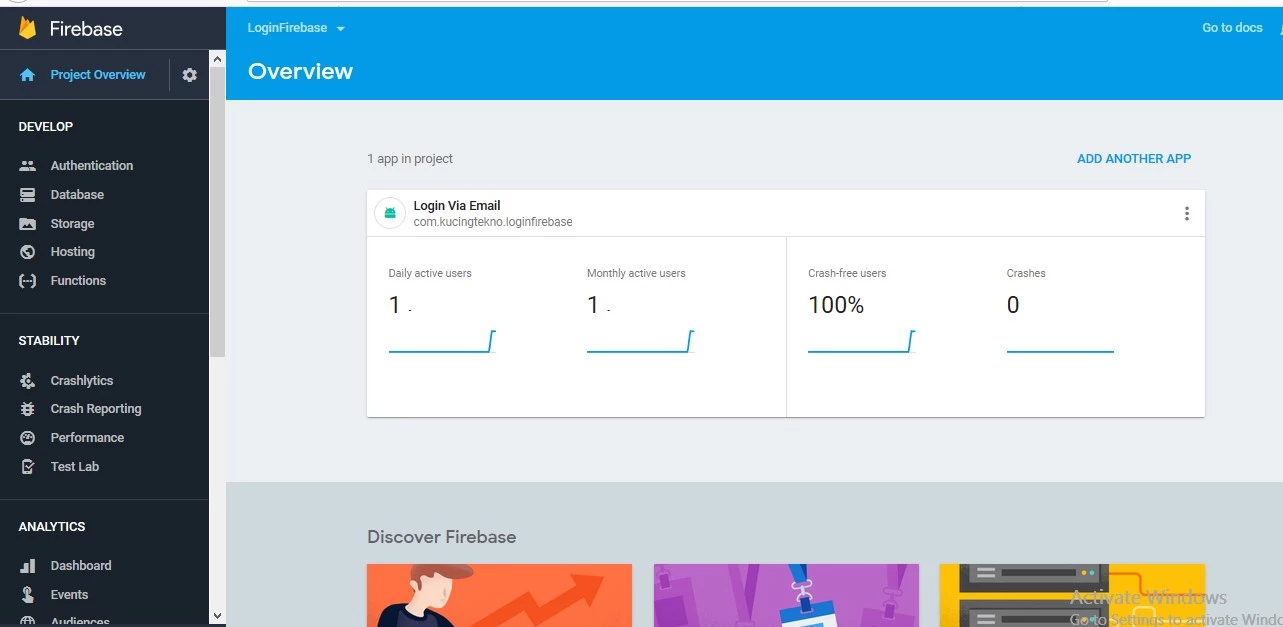Open Performance page
Image resolution: width=1283 pixels, height=627 pixels.
(x=87, y=438)
